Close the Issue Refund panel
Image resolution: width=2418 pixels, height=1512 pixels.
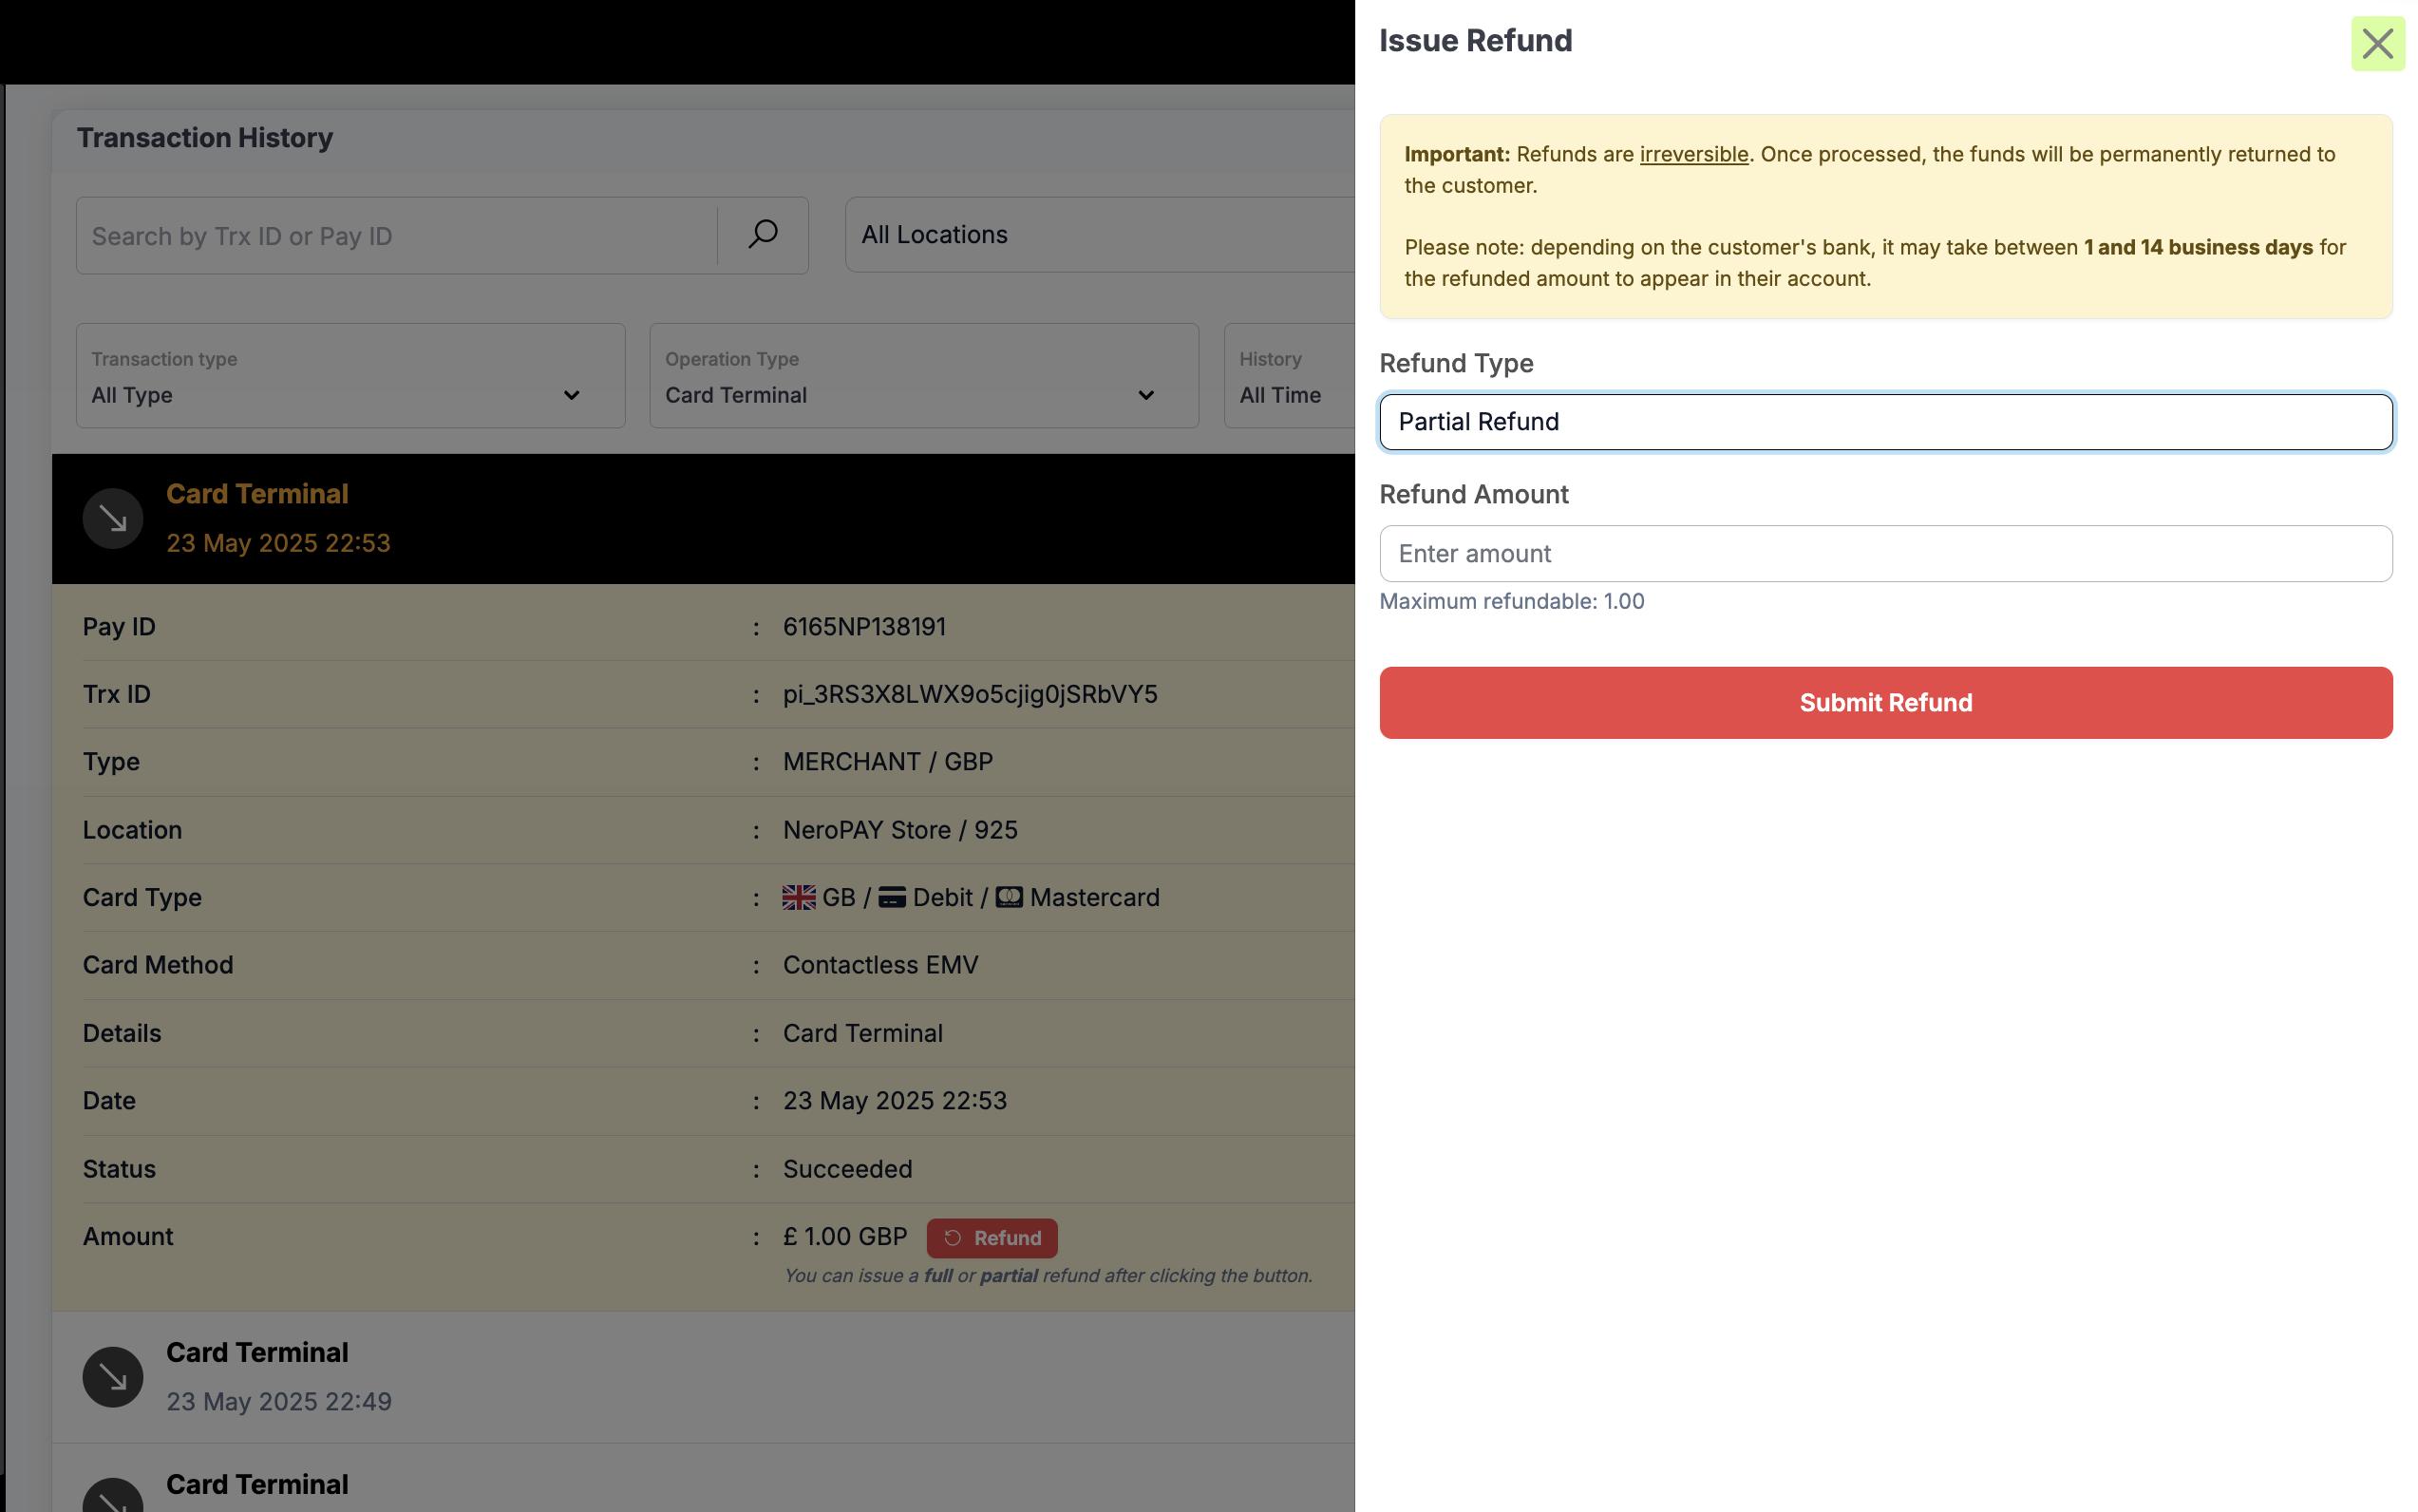coord(2376,44)
